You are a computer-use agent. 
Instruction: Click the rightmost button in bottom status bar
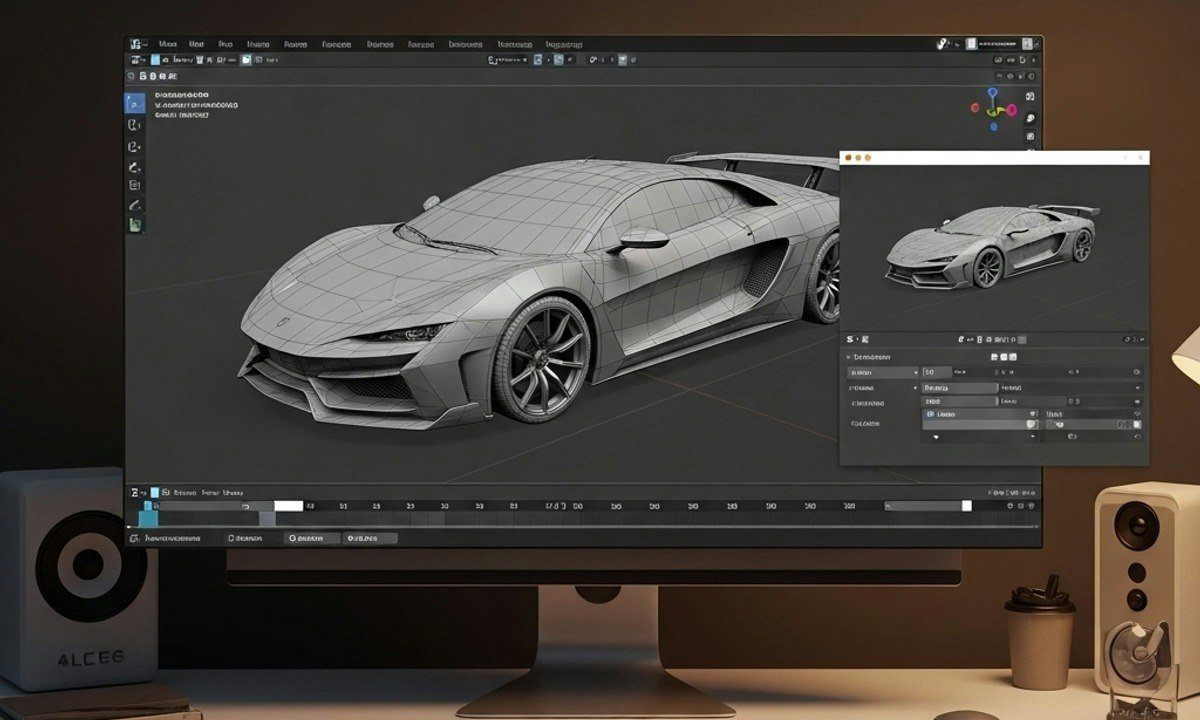[x=369, y=538]
